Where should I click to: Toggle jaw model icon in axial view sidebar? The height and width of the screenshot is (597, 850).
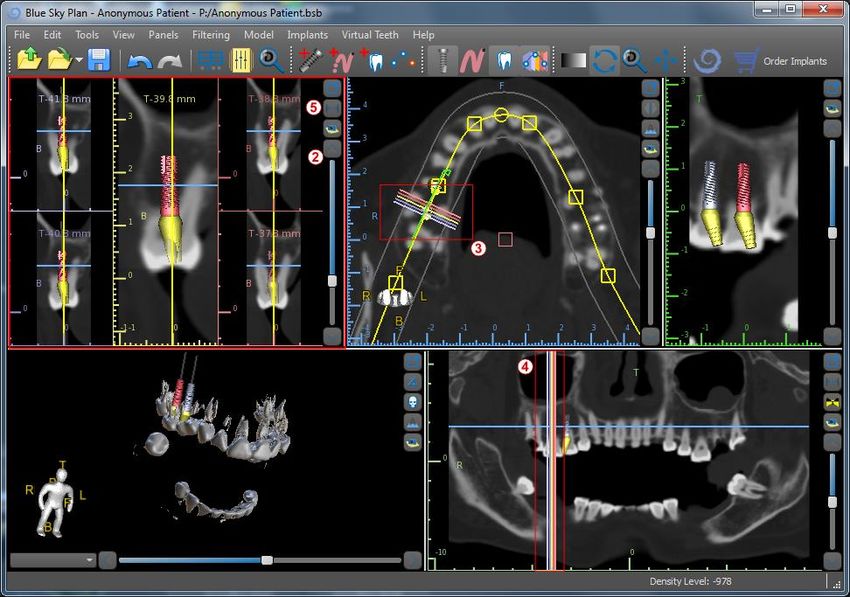tap(651, 148)
